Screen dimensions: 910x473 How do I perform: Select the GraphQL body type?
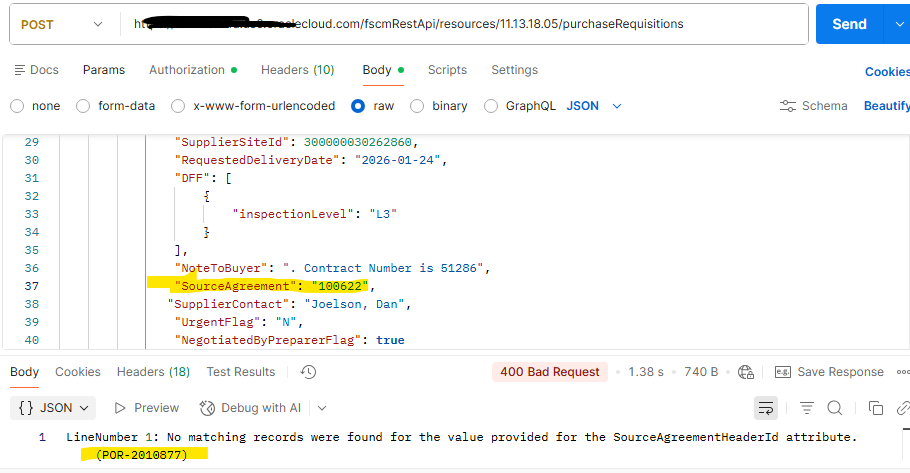click(x=491, y=106)
